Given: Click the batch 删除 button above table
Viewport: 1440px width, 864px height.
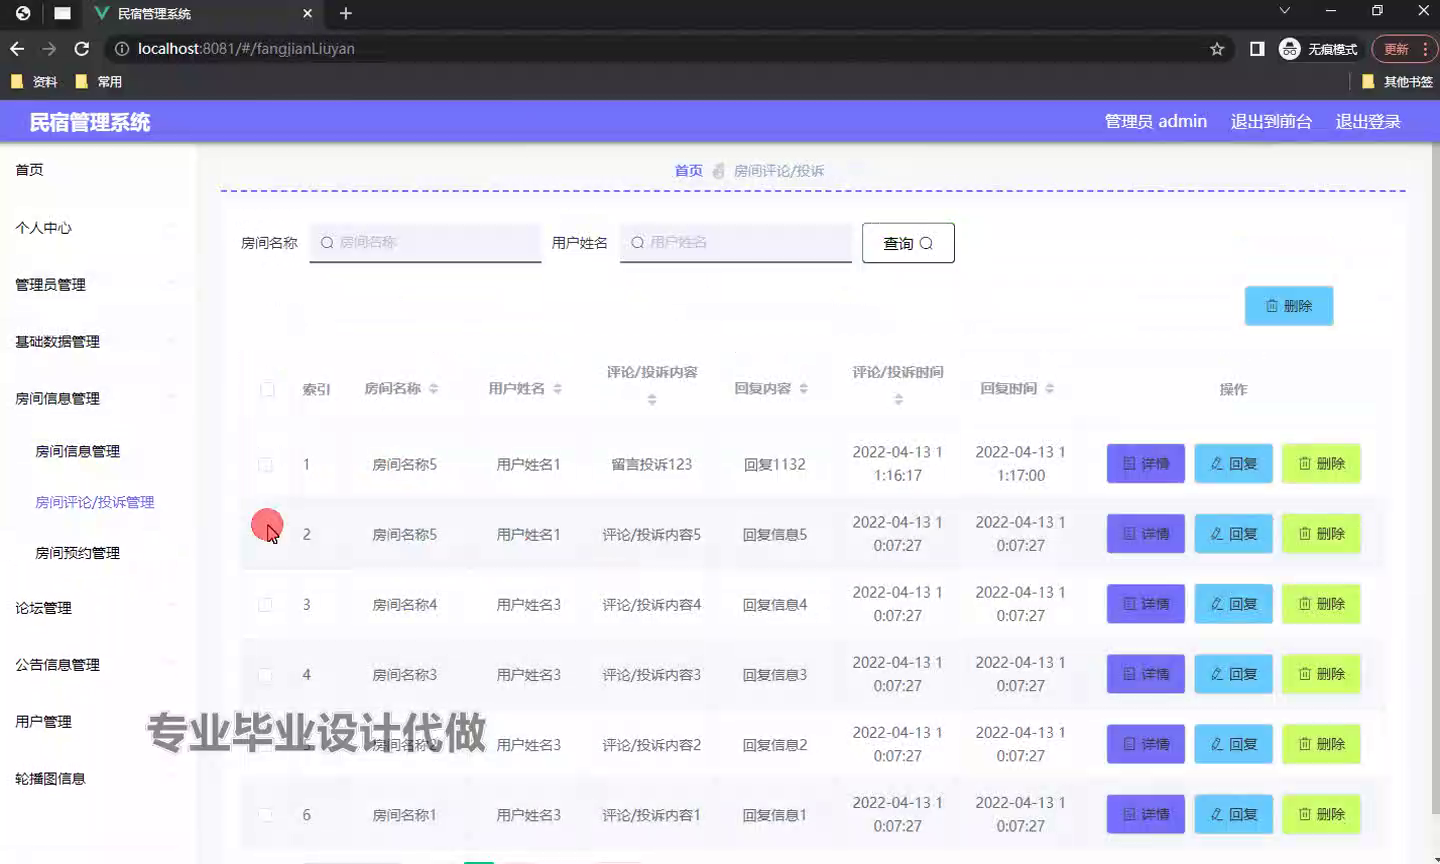Looking at the screenshot, I should click(x=1289, y=306).
